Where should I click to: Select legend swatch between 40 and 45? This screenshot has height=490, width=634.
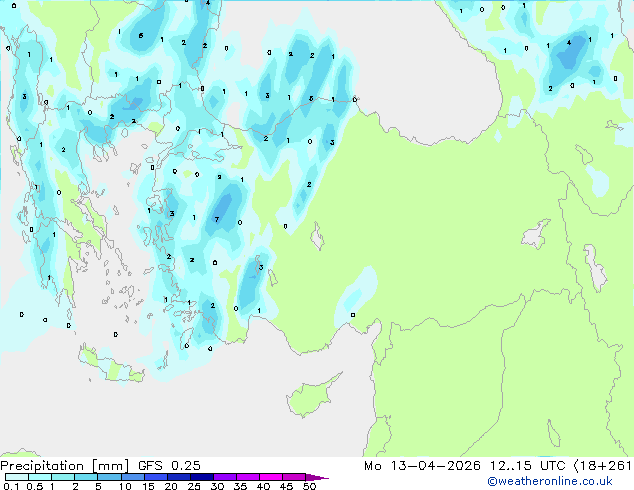tap(271, 477)
